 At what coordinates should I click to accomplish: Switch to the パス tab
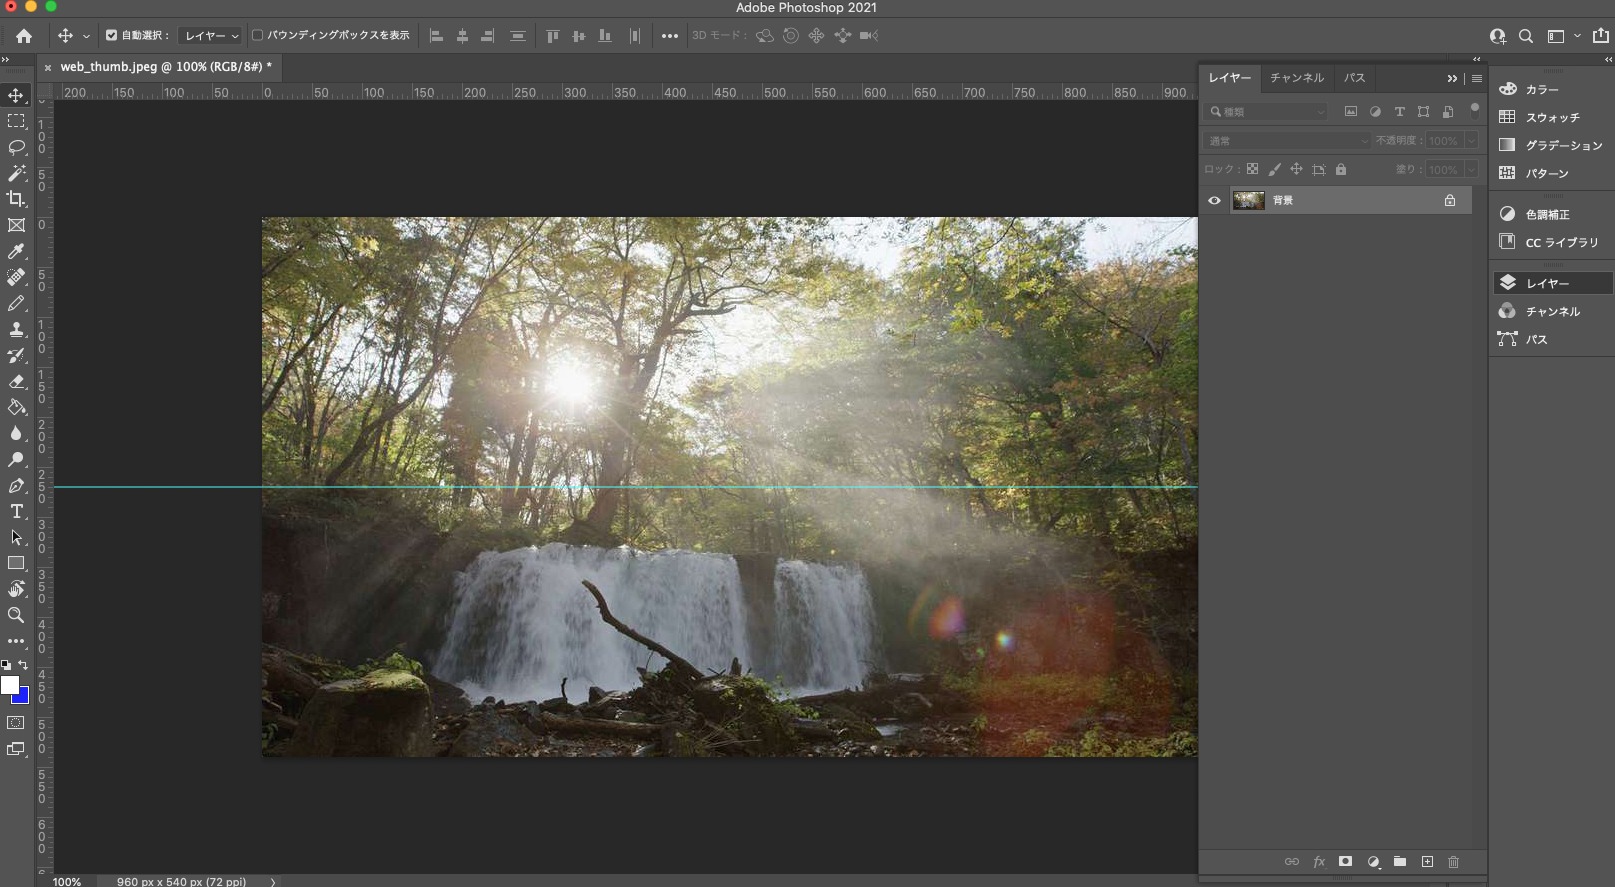(1354, 78)
